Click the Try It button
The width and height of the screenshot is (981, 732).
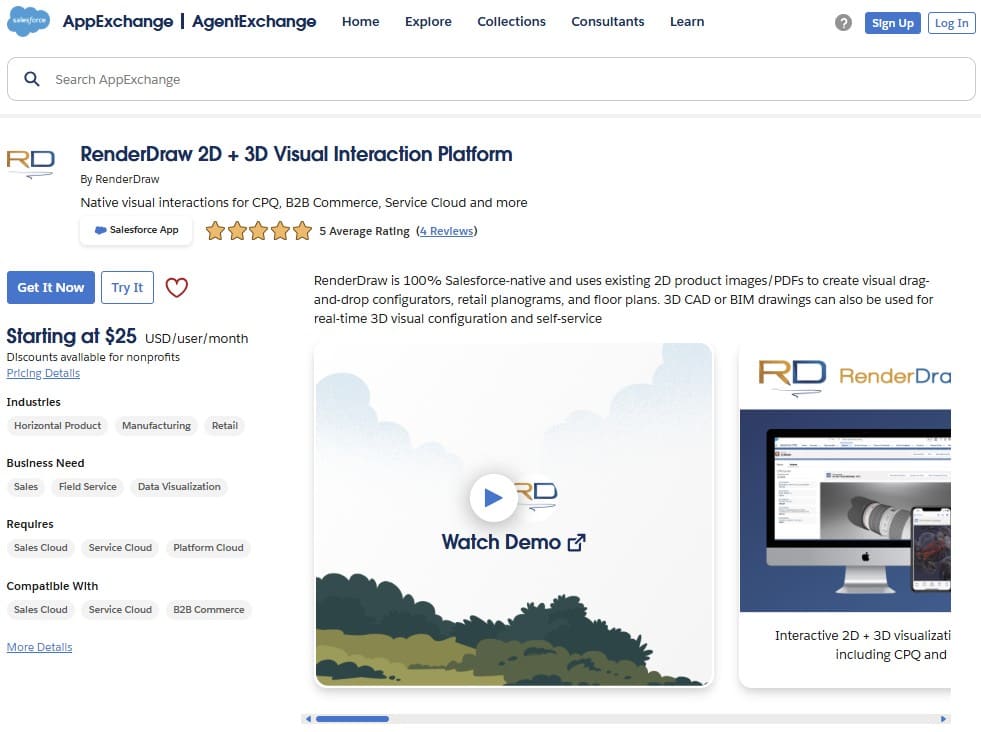127,288
